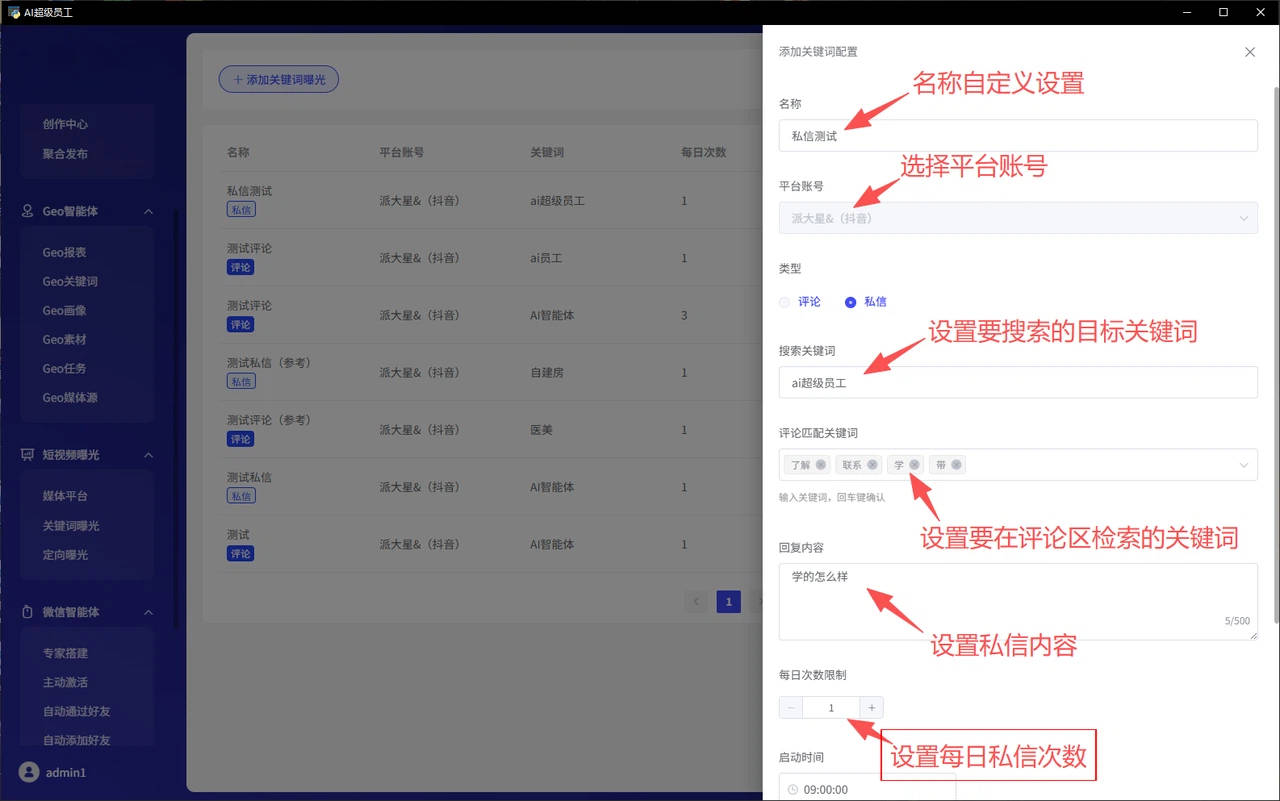Remove the 了解 keyword tag
Image resolution: width=1280 pixels, height=801 pixels.
pos(821,465)
